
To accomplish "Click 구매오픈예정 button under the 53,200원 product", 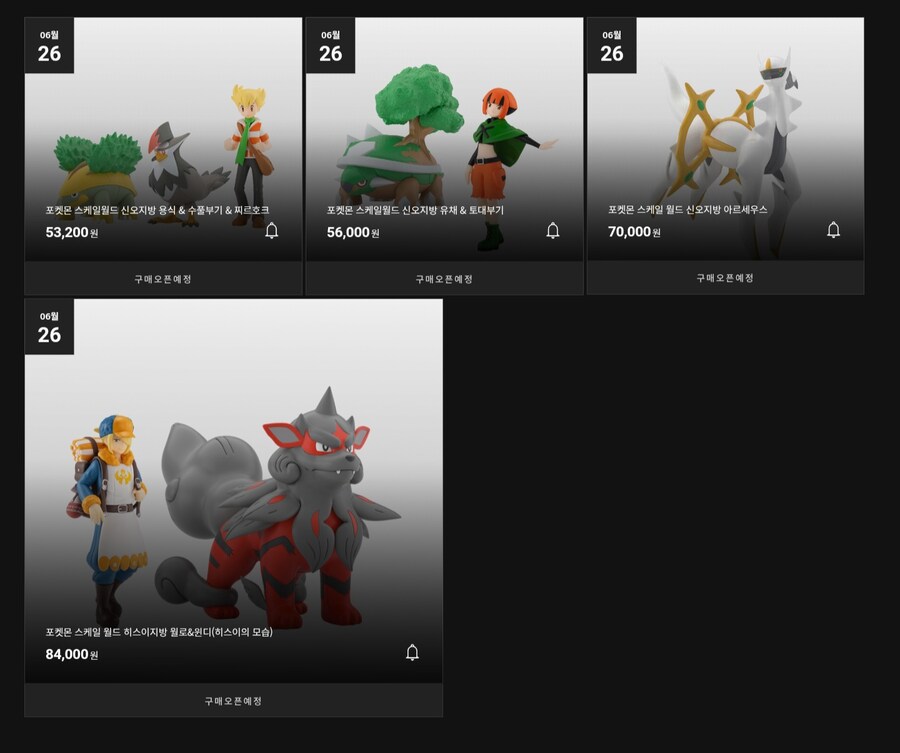I will (x=163, y=279).
